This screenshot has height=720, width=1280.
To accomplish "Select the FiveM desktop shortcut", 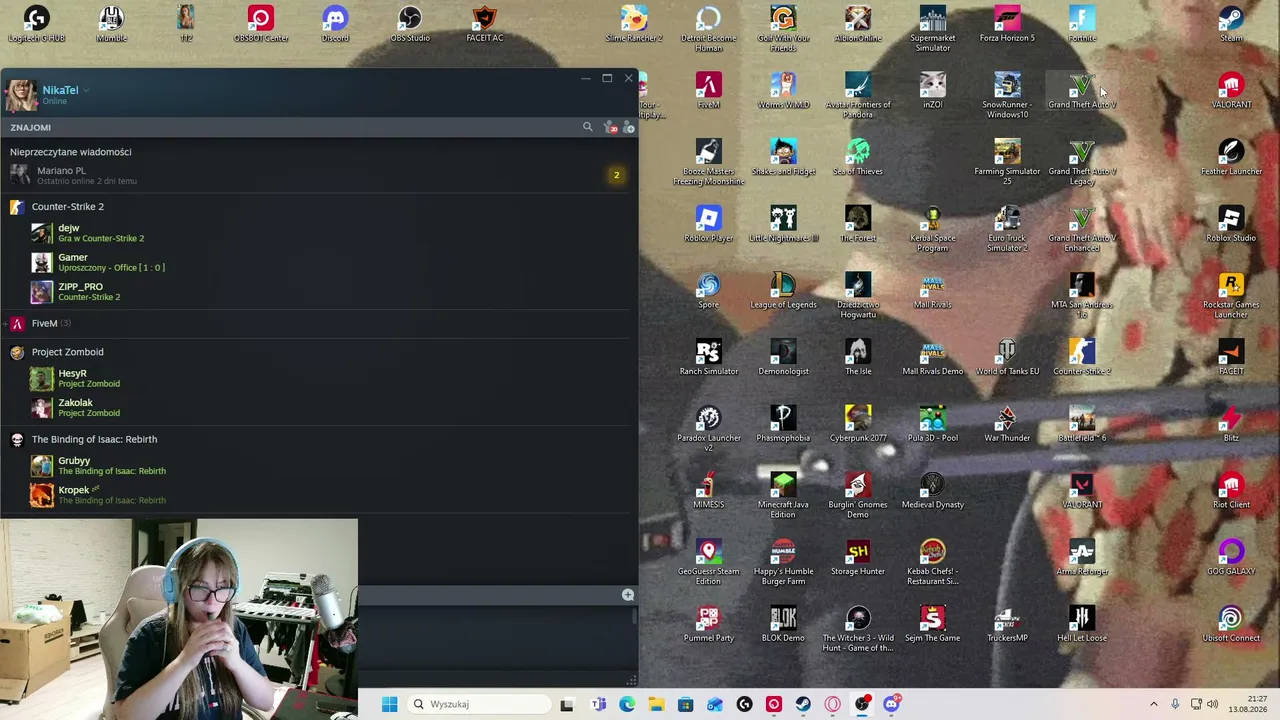I will (x=708, y=91).
